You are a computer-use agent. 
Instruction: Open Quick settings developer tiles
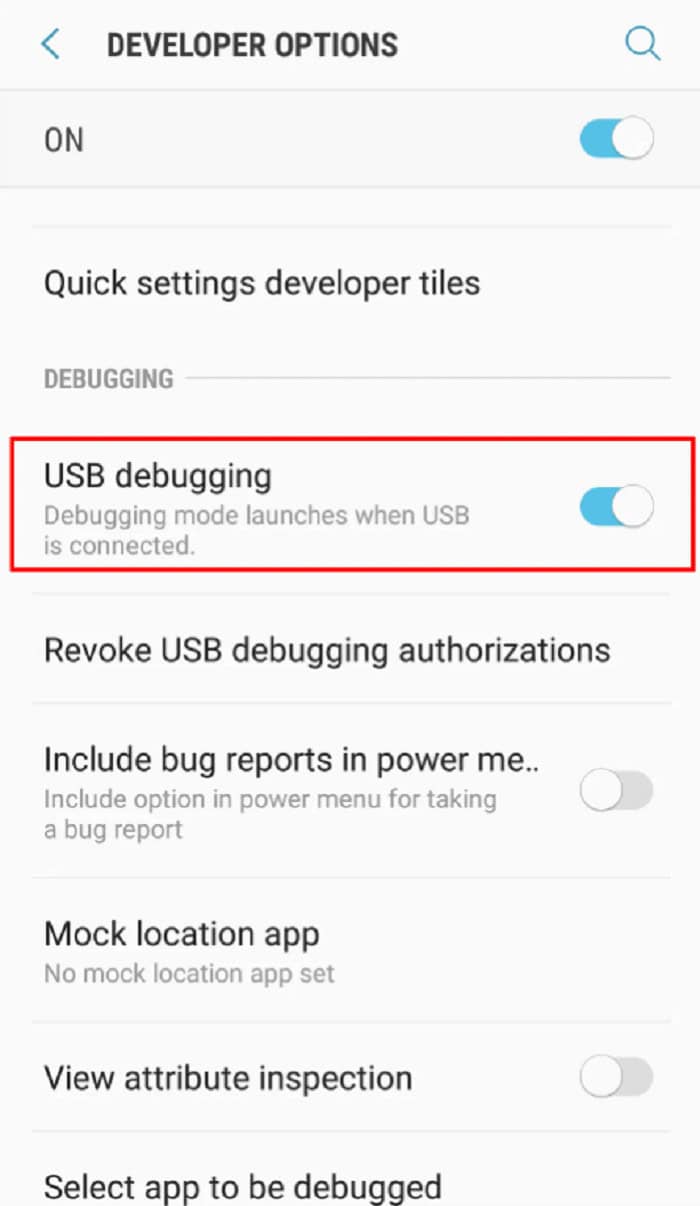click(x=350, y=283)
